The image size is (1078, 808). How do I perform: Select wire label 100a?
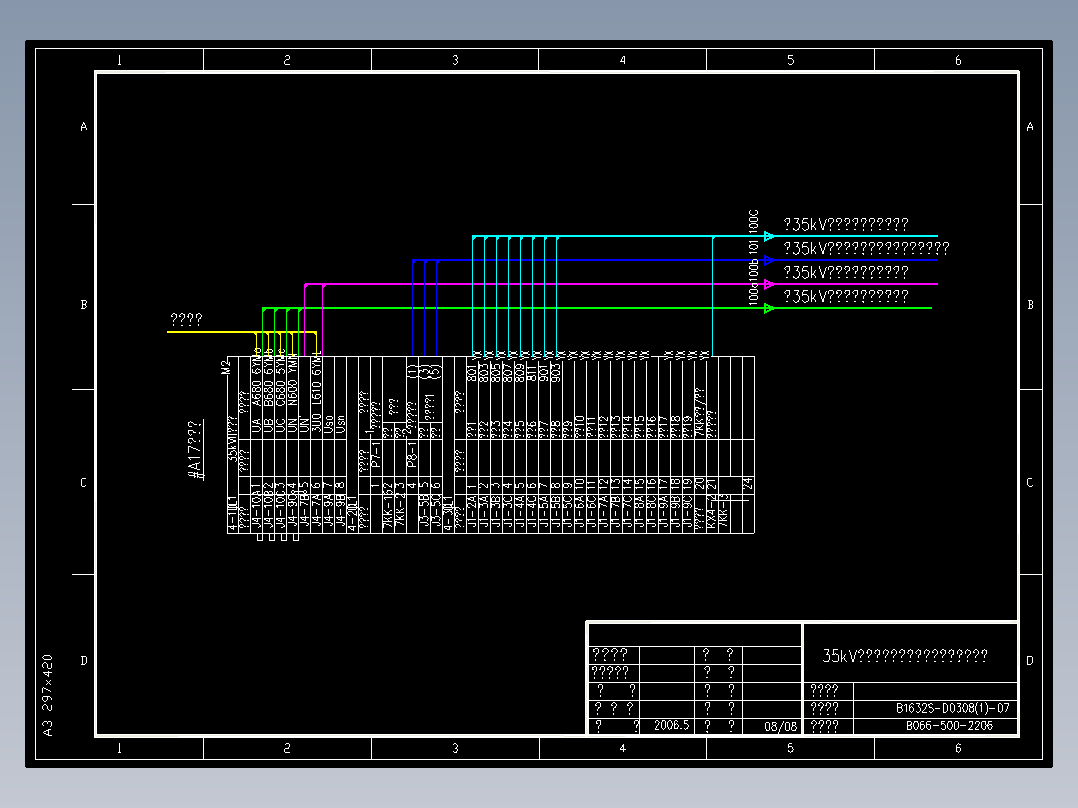tap(754, 293)
